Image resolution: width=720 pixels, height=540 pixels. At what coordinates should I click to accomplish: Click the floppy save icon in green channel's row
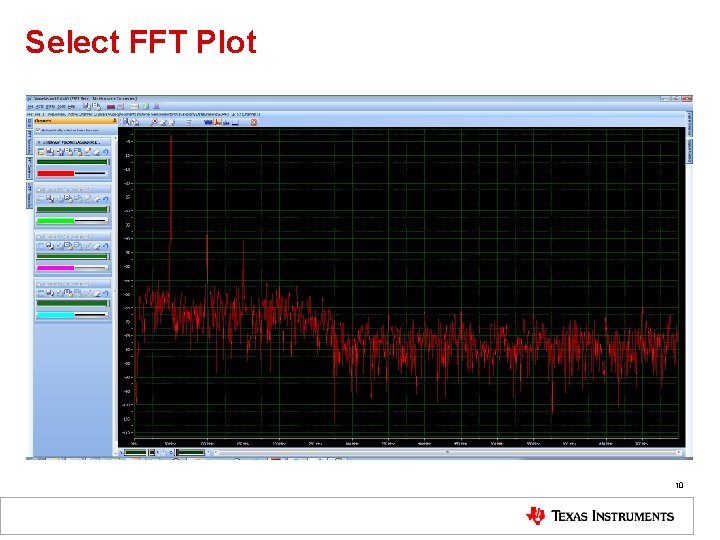[50, 199]
